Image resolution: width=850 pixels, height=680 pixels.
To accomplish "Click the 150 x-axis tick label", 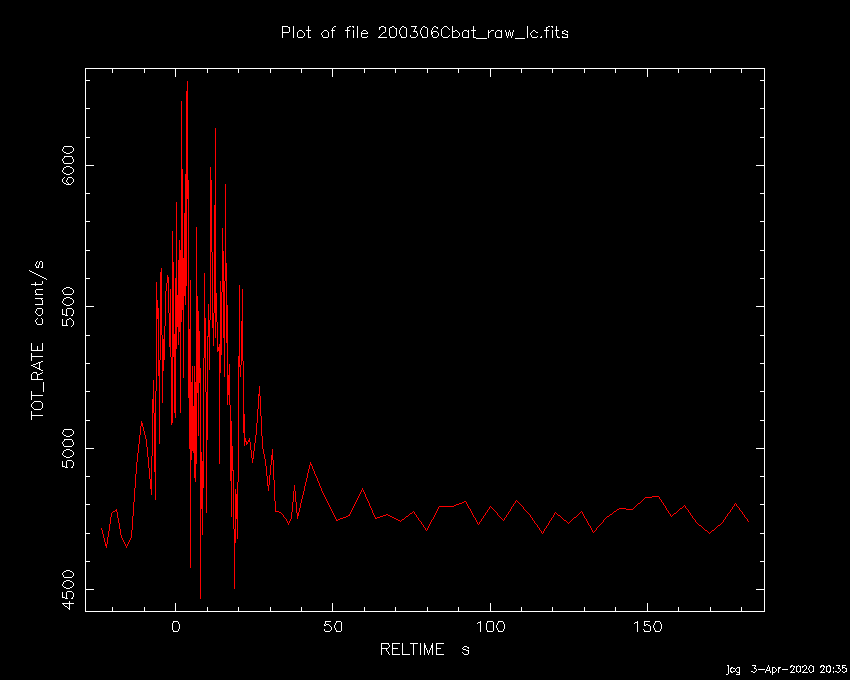I will (647, 627).
